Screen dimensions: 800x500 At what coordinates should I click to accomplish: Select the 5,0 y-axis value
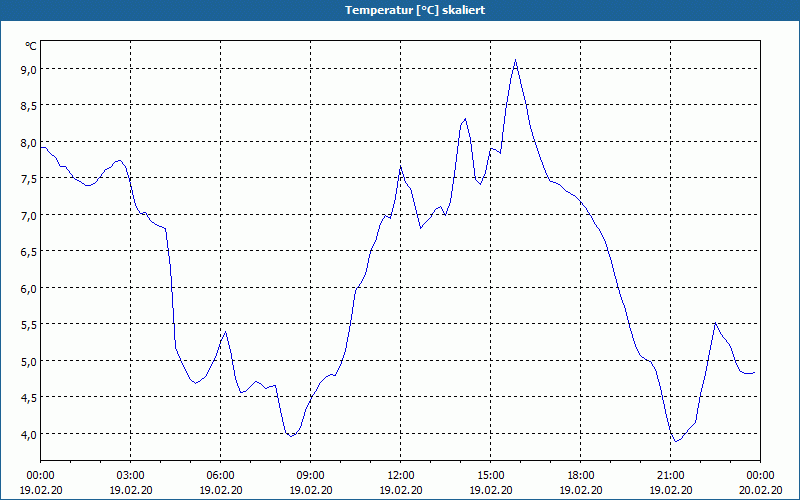(30, 361)
